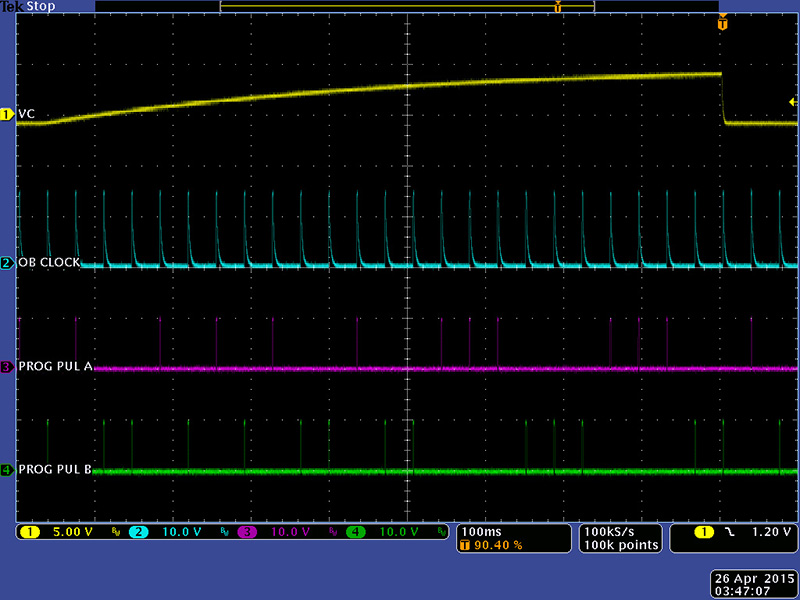Click the orange trigger position T marker
Image resolution: width=800 pixels, height=600 pixels.
coord(722,23)
